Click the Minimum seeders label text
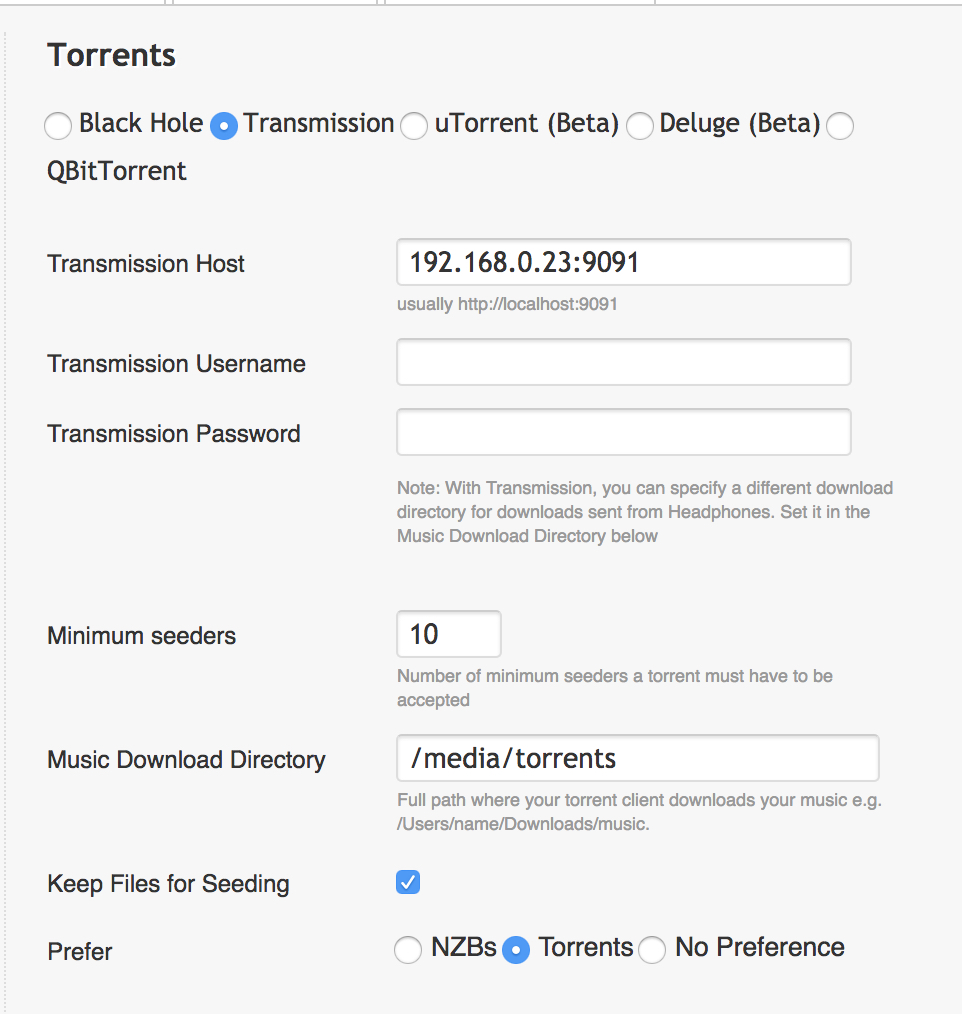Screen dimensions: 962x1014 (x=142, y=636)
